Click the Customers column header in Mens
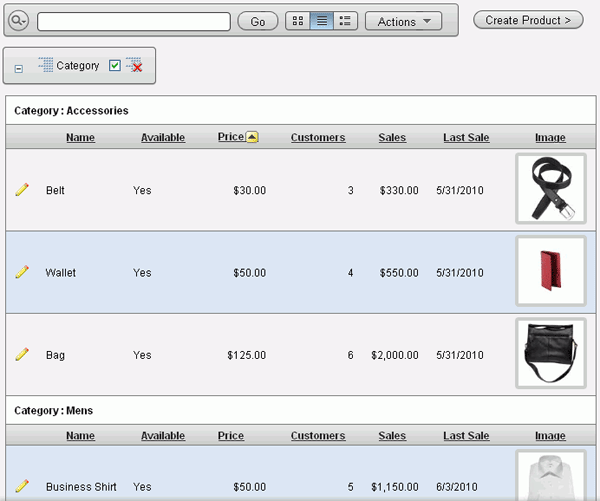The image size is (600, 501). point(318,436)
